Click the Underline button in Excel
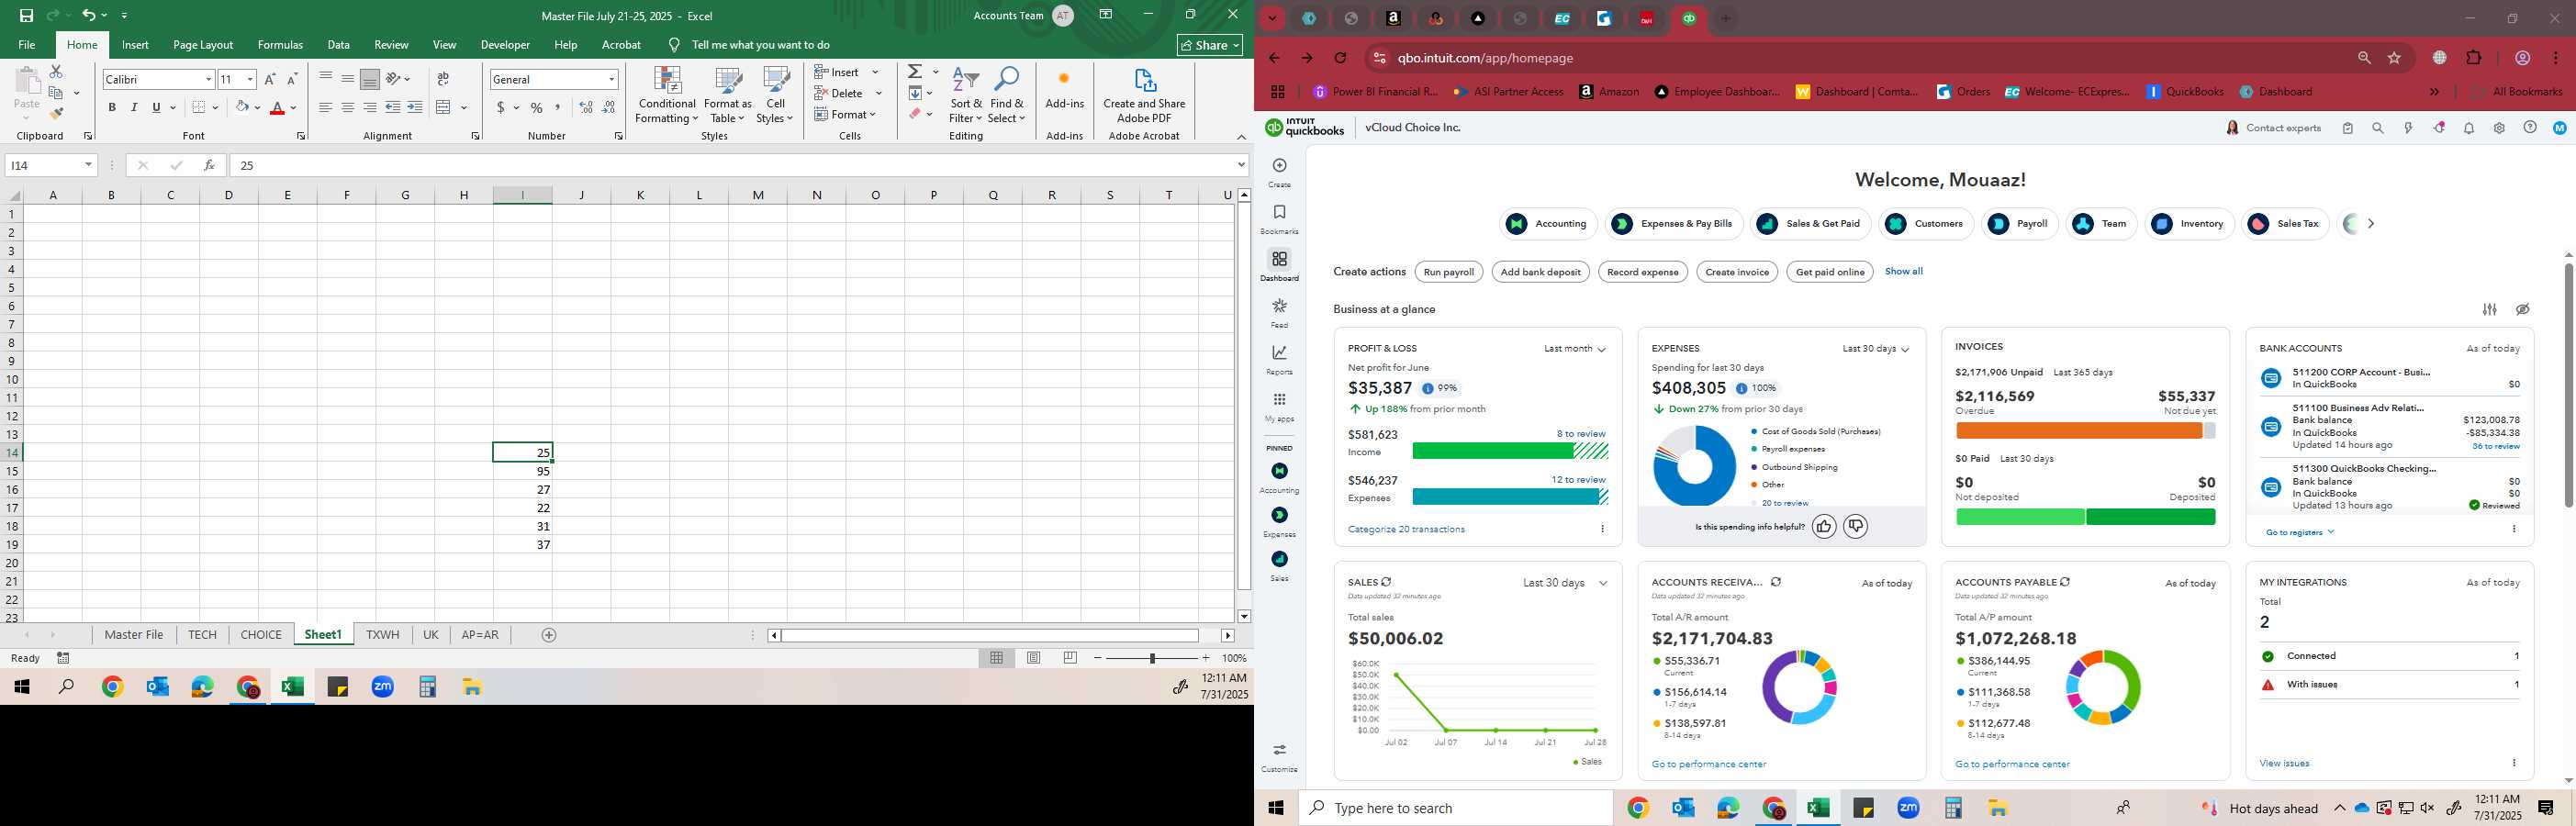Screen dimensions: 2576x826 click(156, 108)
